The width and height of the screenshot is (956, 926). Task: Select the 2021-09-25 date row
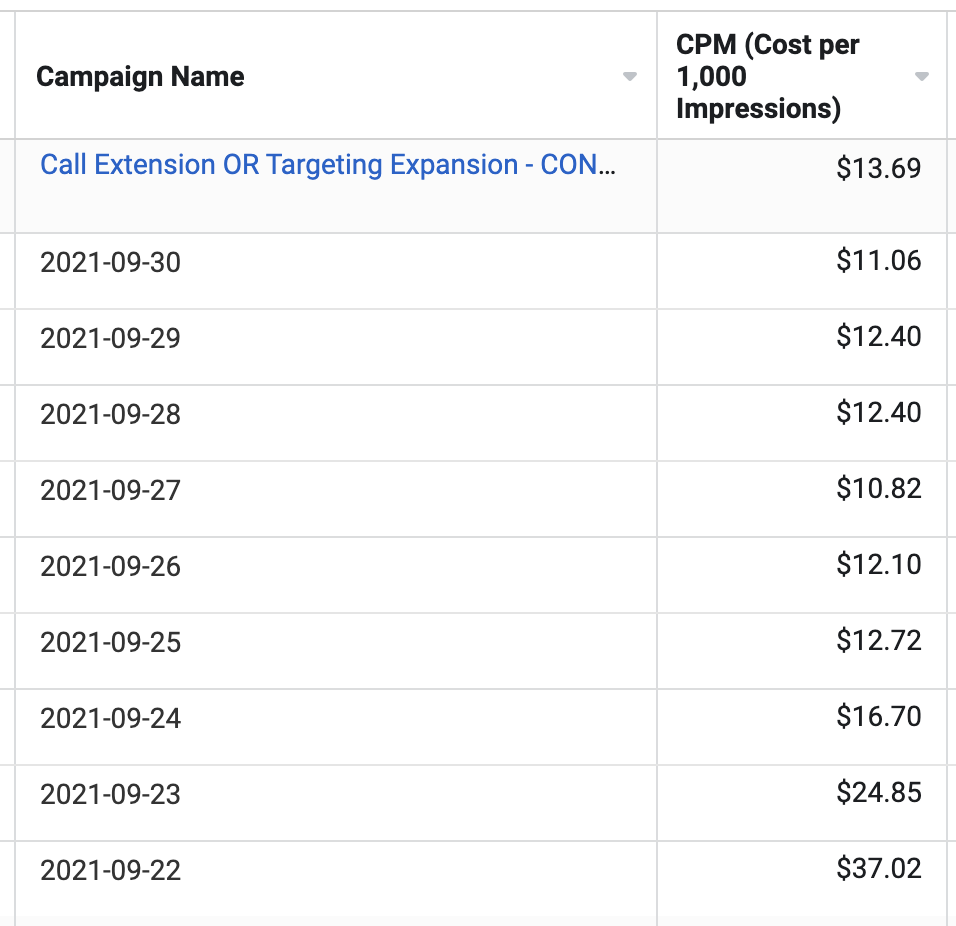tap(110, 643)
